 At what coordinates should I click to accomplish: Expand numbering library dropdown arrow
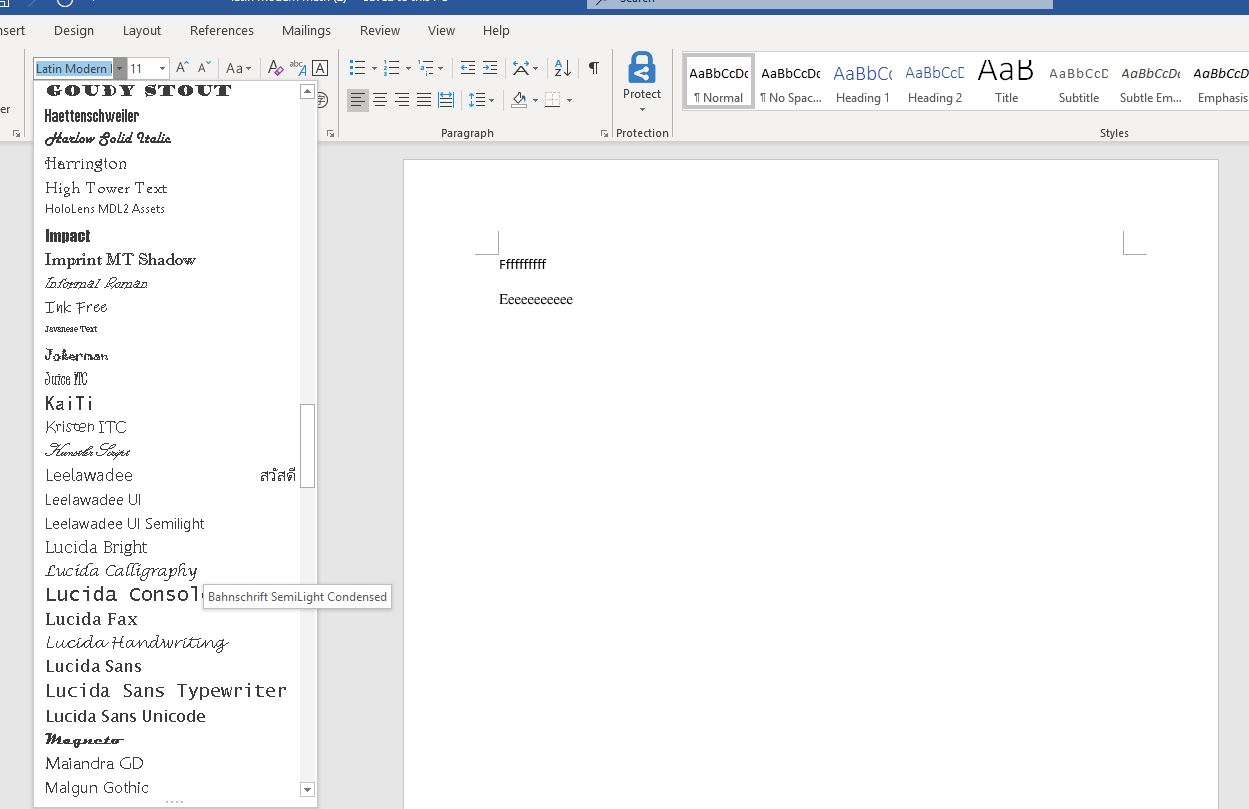point(408,69)
